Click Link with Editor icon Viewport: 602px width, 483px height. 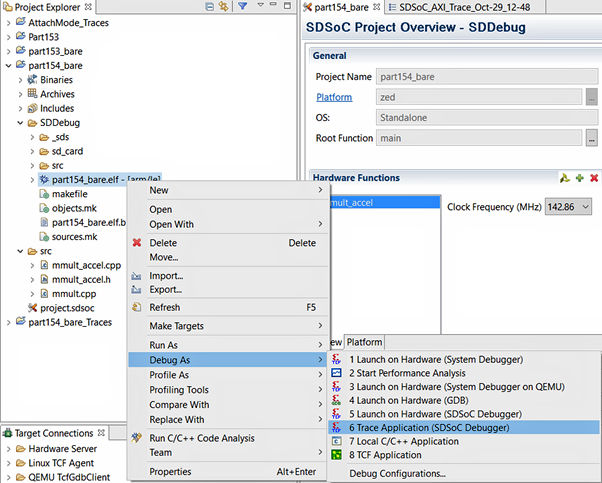pos(223,7)
